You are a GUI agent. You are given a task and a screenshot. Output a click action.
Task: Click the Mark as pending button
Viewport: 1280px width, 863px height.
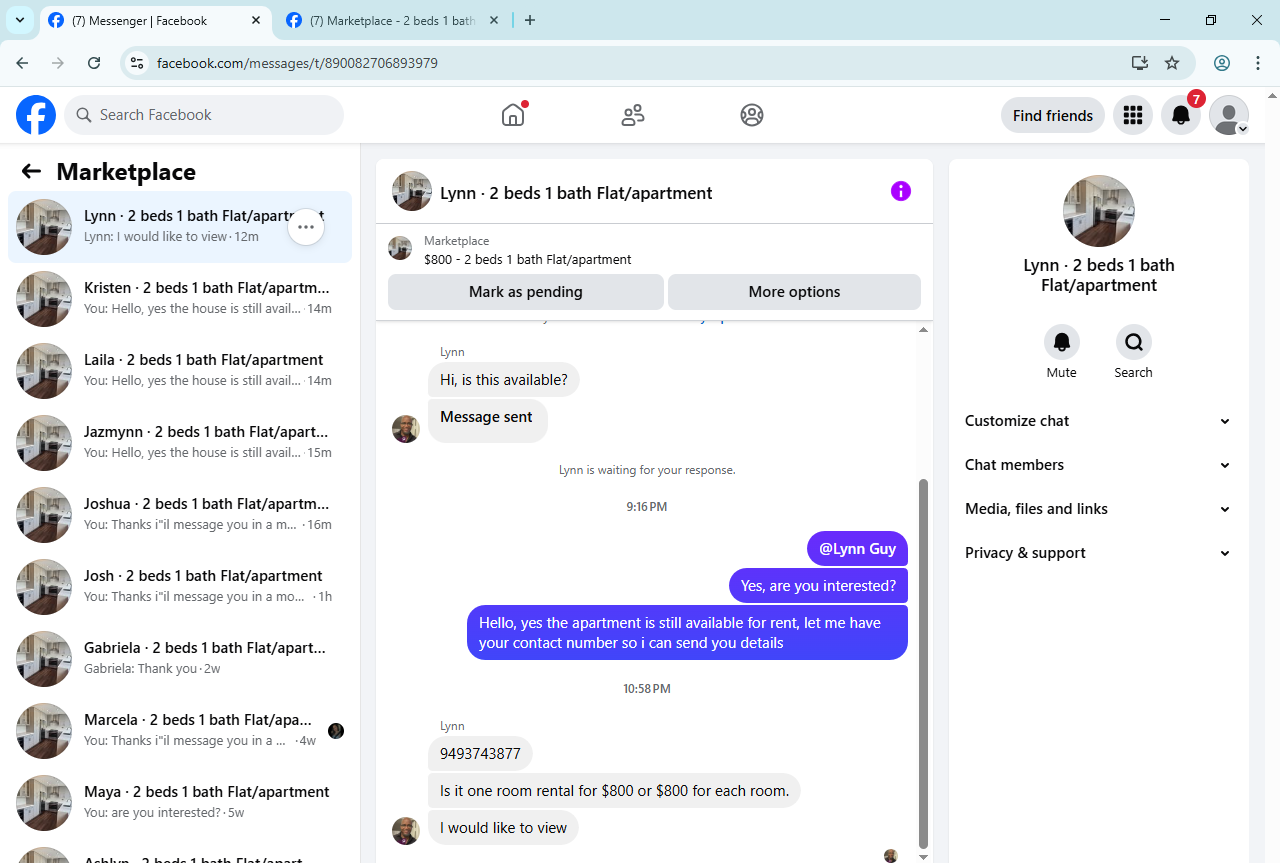coord(526,292)
